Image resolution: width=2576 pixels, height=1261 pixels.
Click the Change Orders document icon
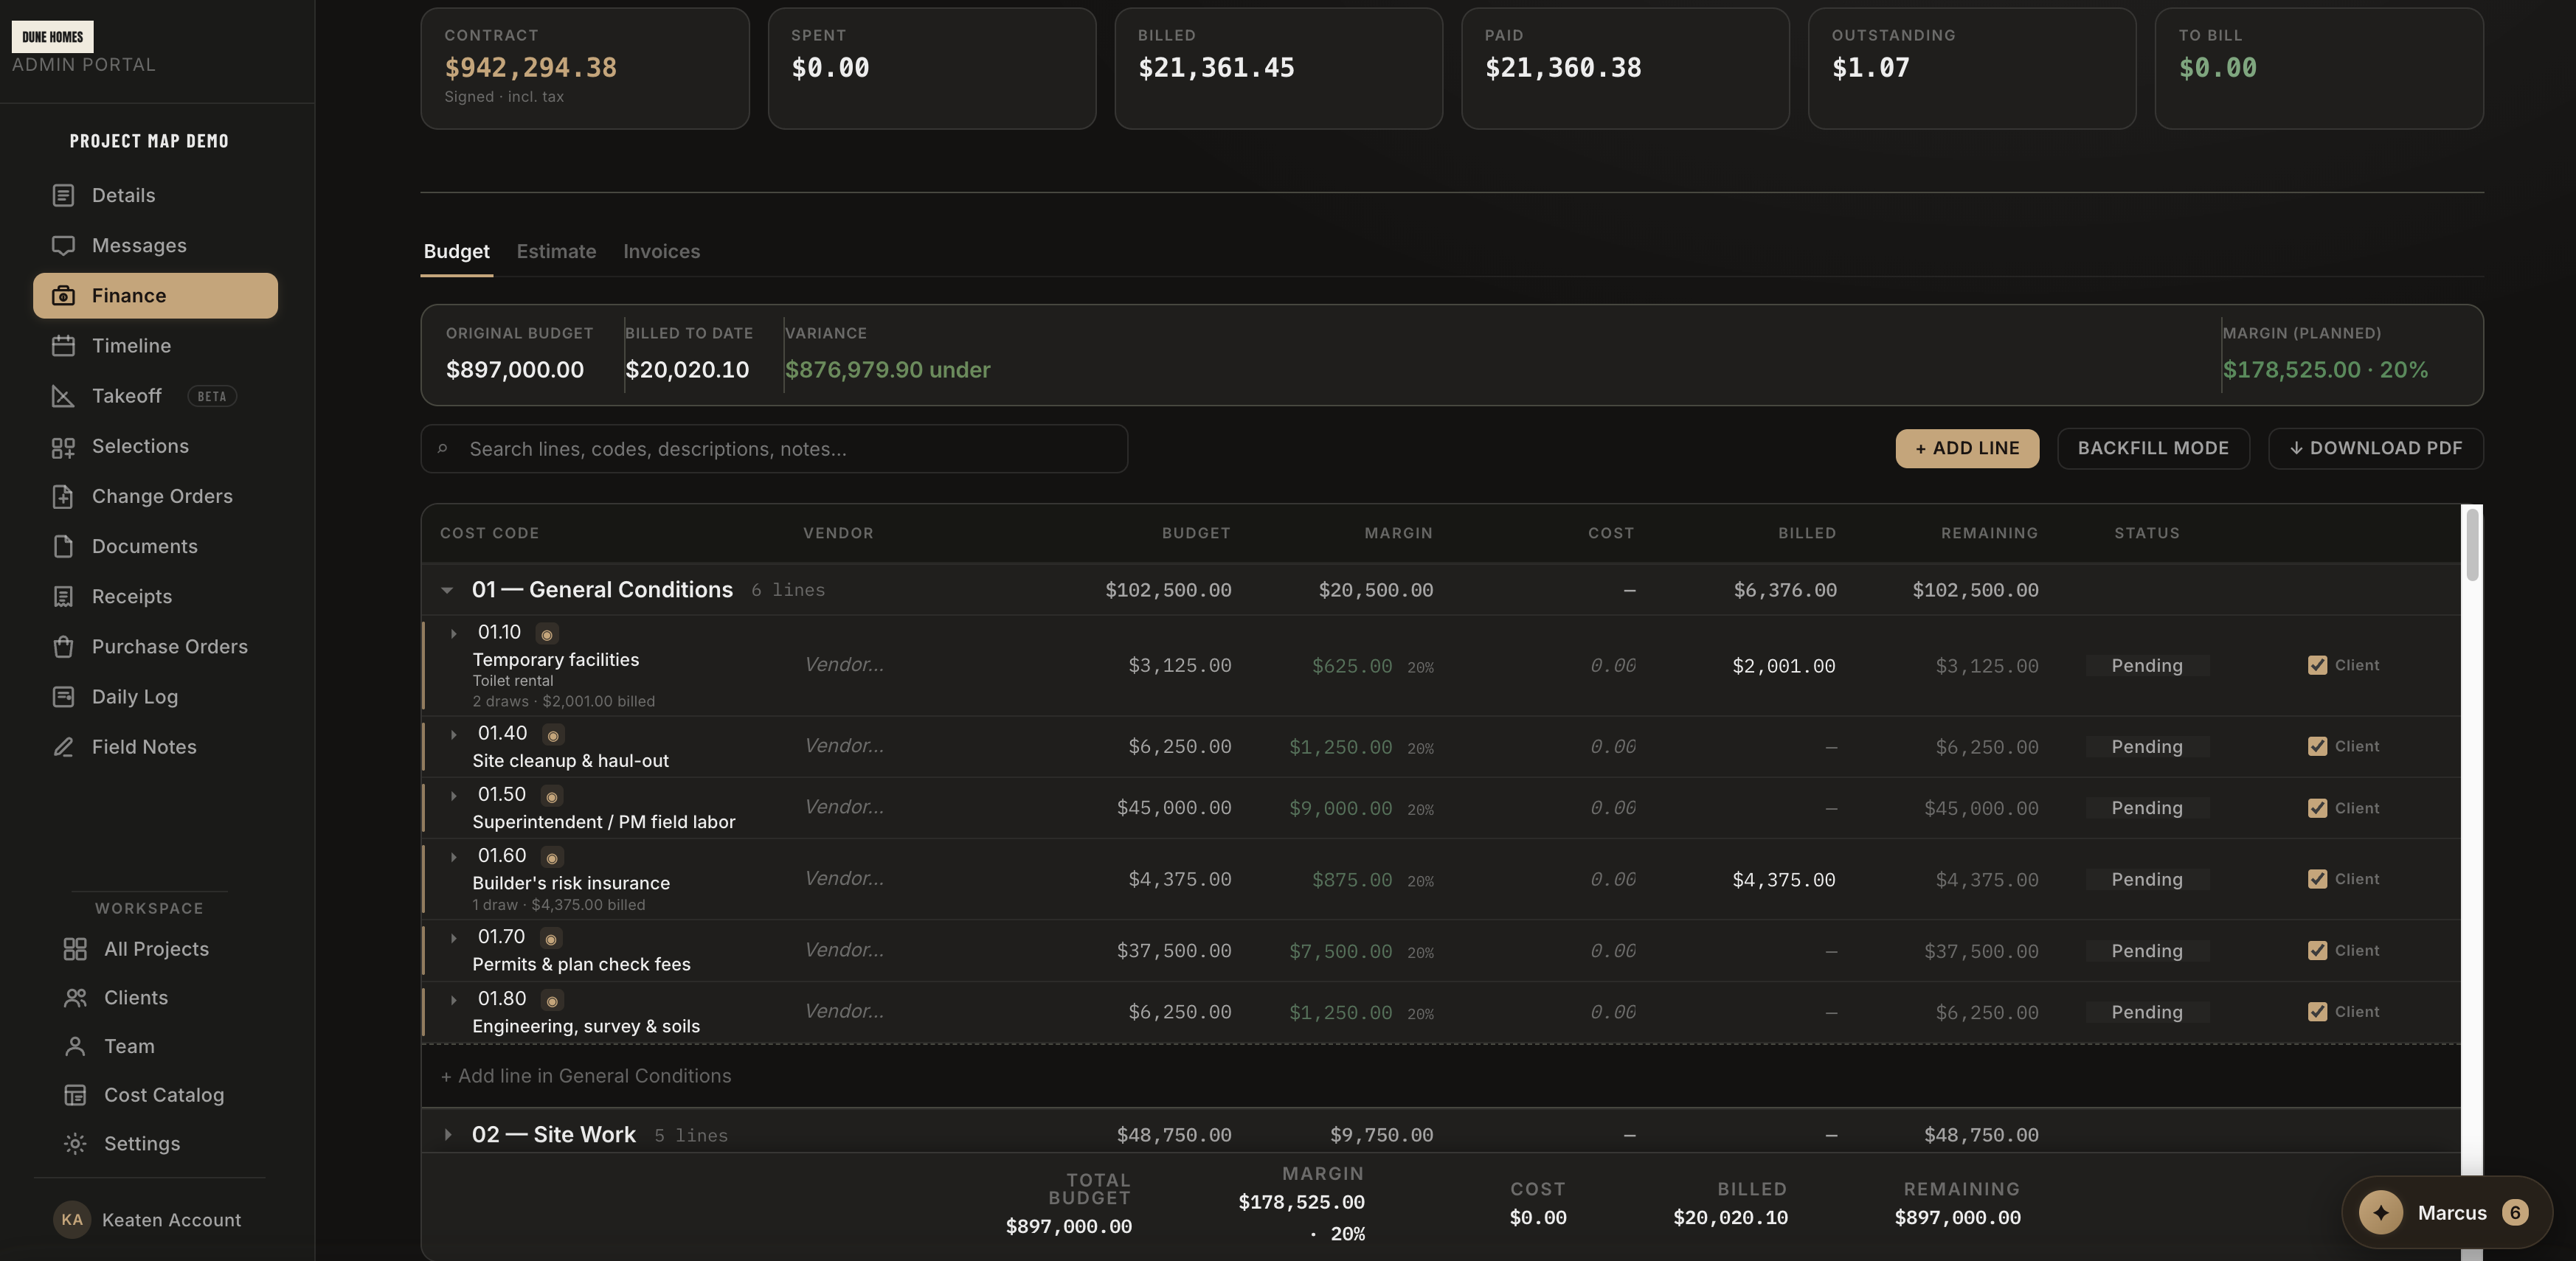[63, 496]
